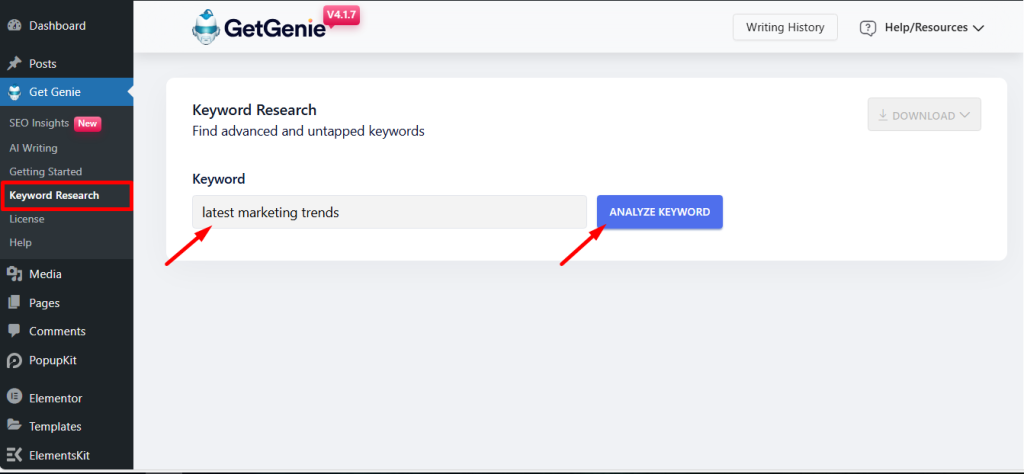This screenshot has width=1024, height=474.
Task: Go to Getting Started submenu
Action: coord(46,172)
